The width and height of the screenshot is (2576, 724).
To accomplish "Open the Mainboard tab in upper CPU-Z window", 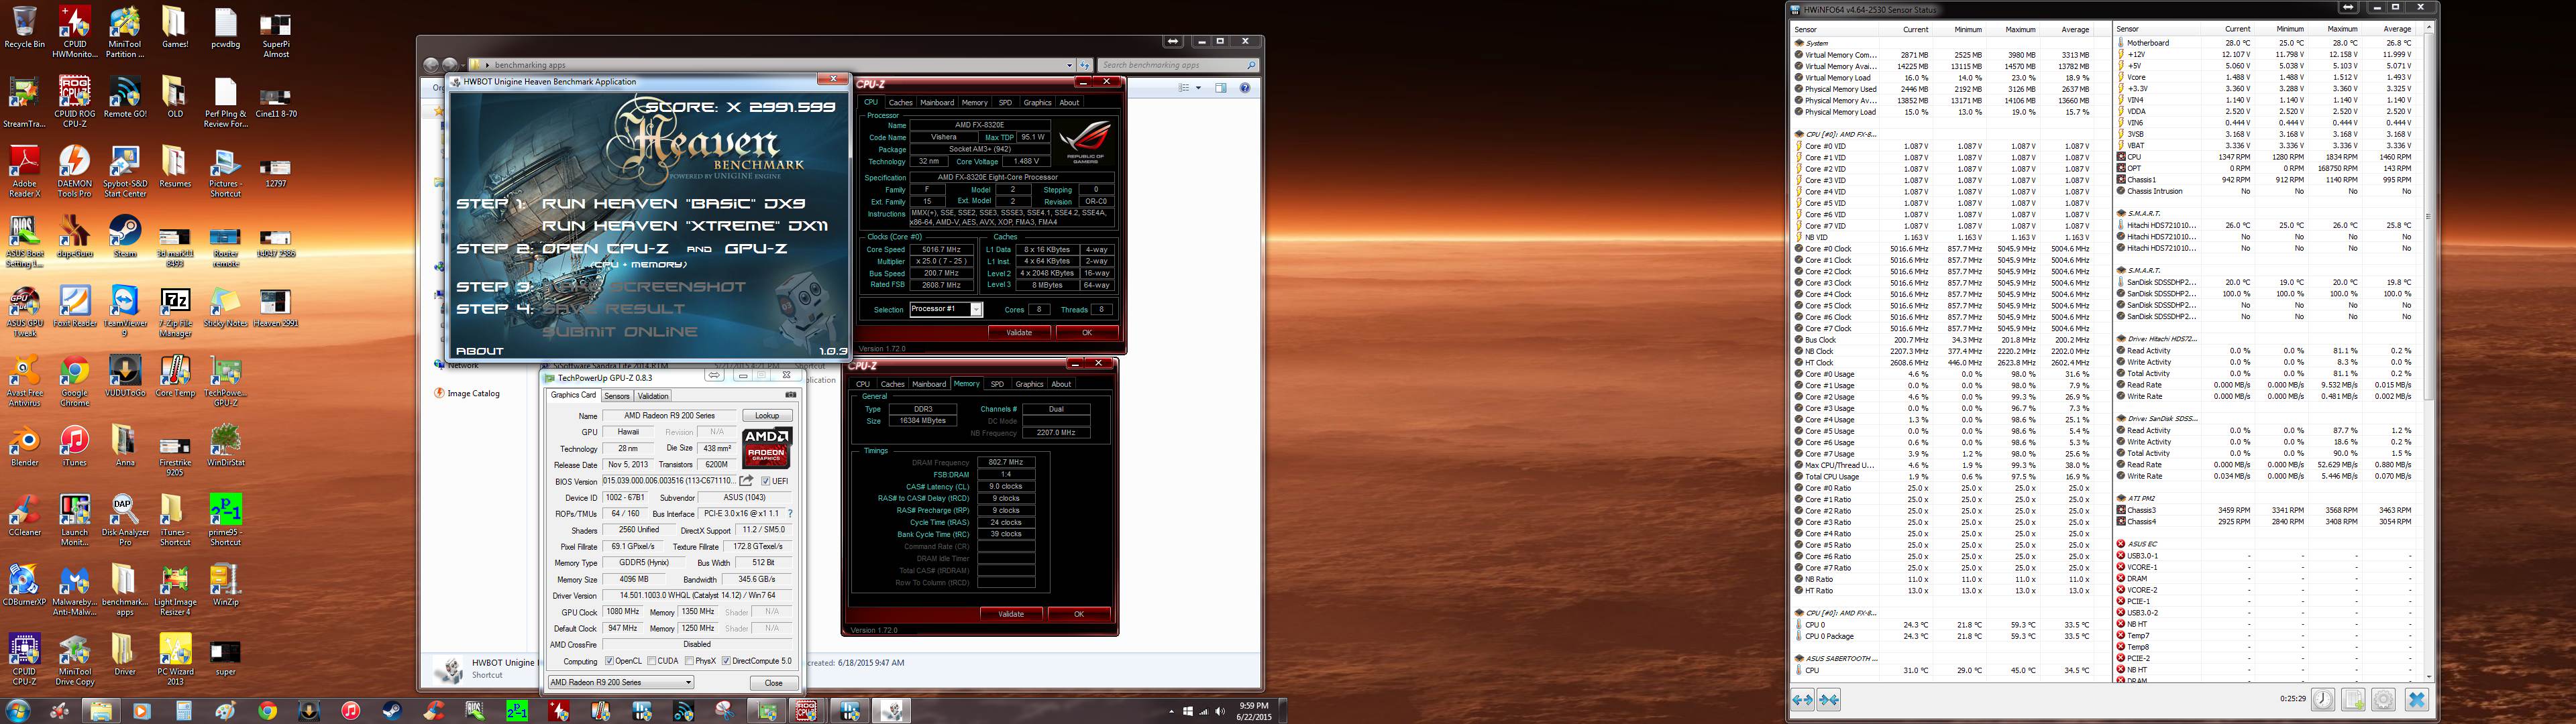I will click(x=937, y=102).
